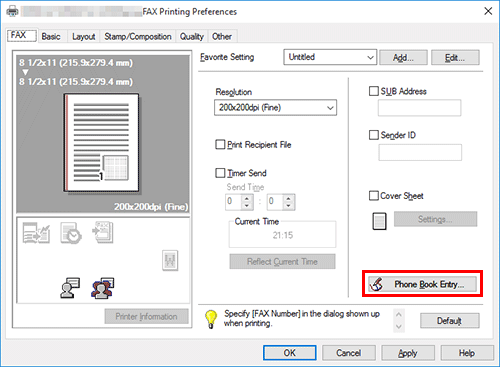
Task: Click the FAX cover sheet status icon
Action: tap(102, 232)
